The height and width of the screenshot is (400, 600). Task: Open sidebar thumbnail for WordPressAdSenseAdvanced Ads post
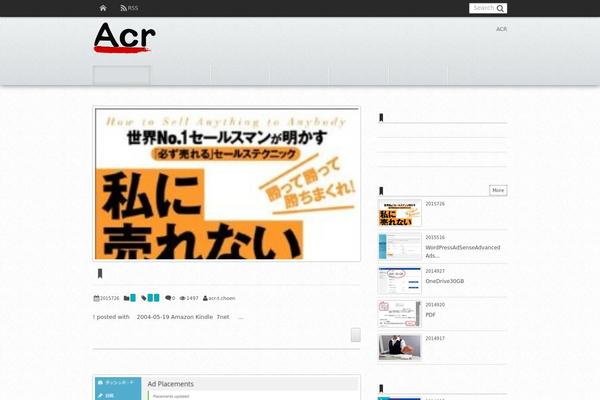tap(399, 247)
